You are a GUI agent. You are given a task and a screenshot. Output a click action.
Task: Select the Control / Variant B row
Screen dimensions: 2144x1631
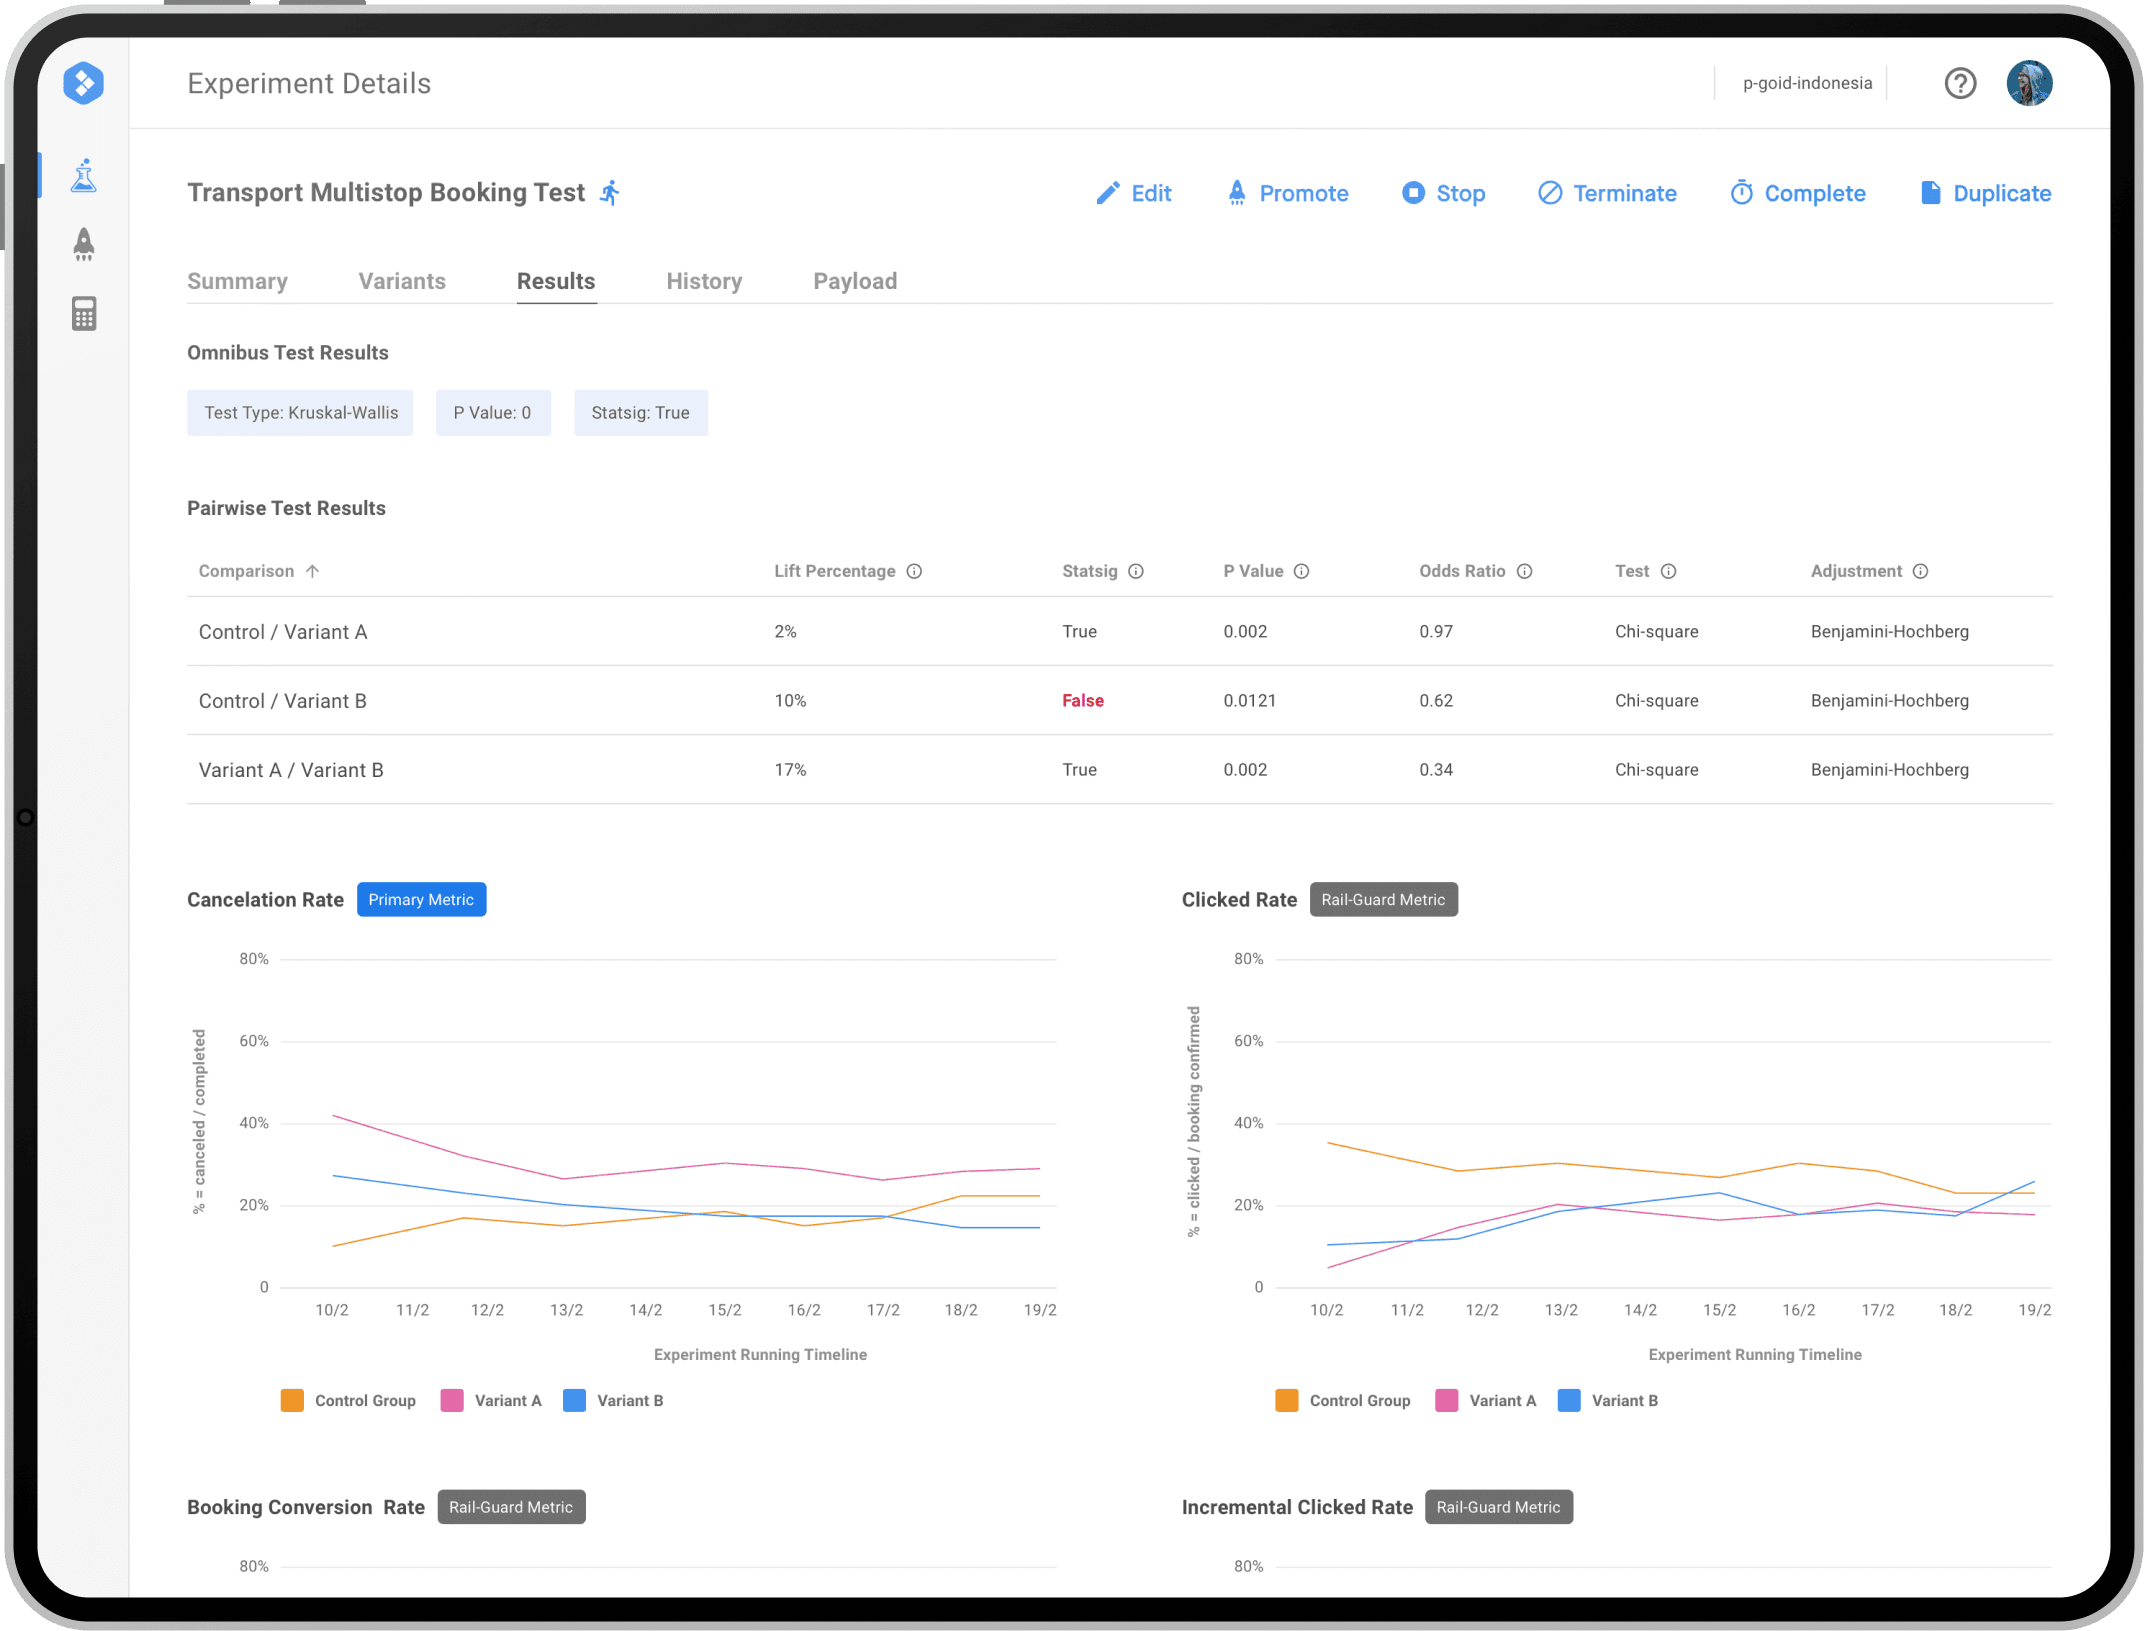1119,700
